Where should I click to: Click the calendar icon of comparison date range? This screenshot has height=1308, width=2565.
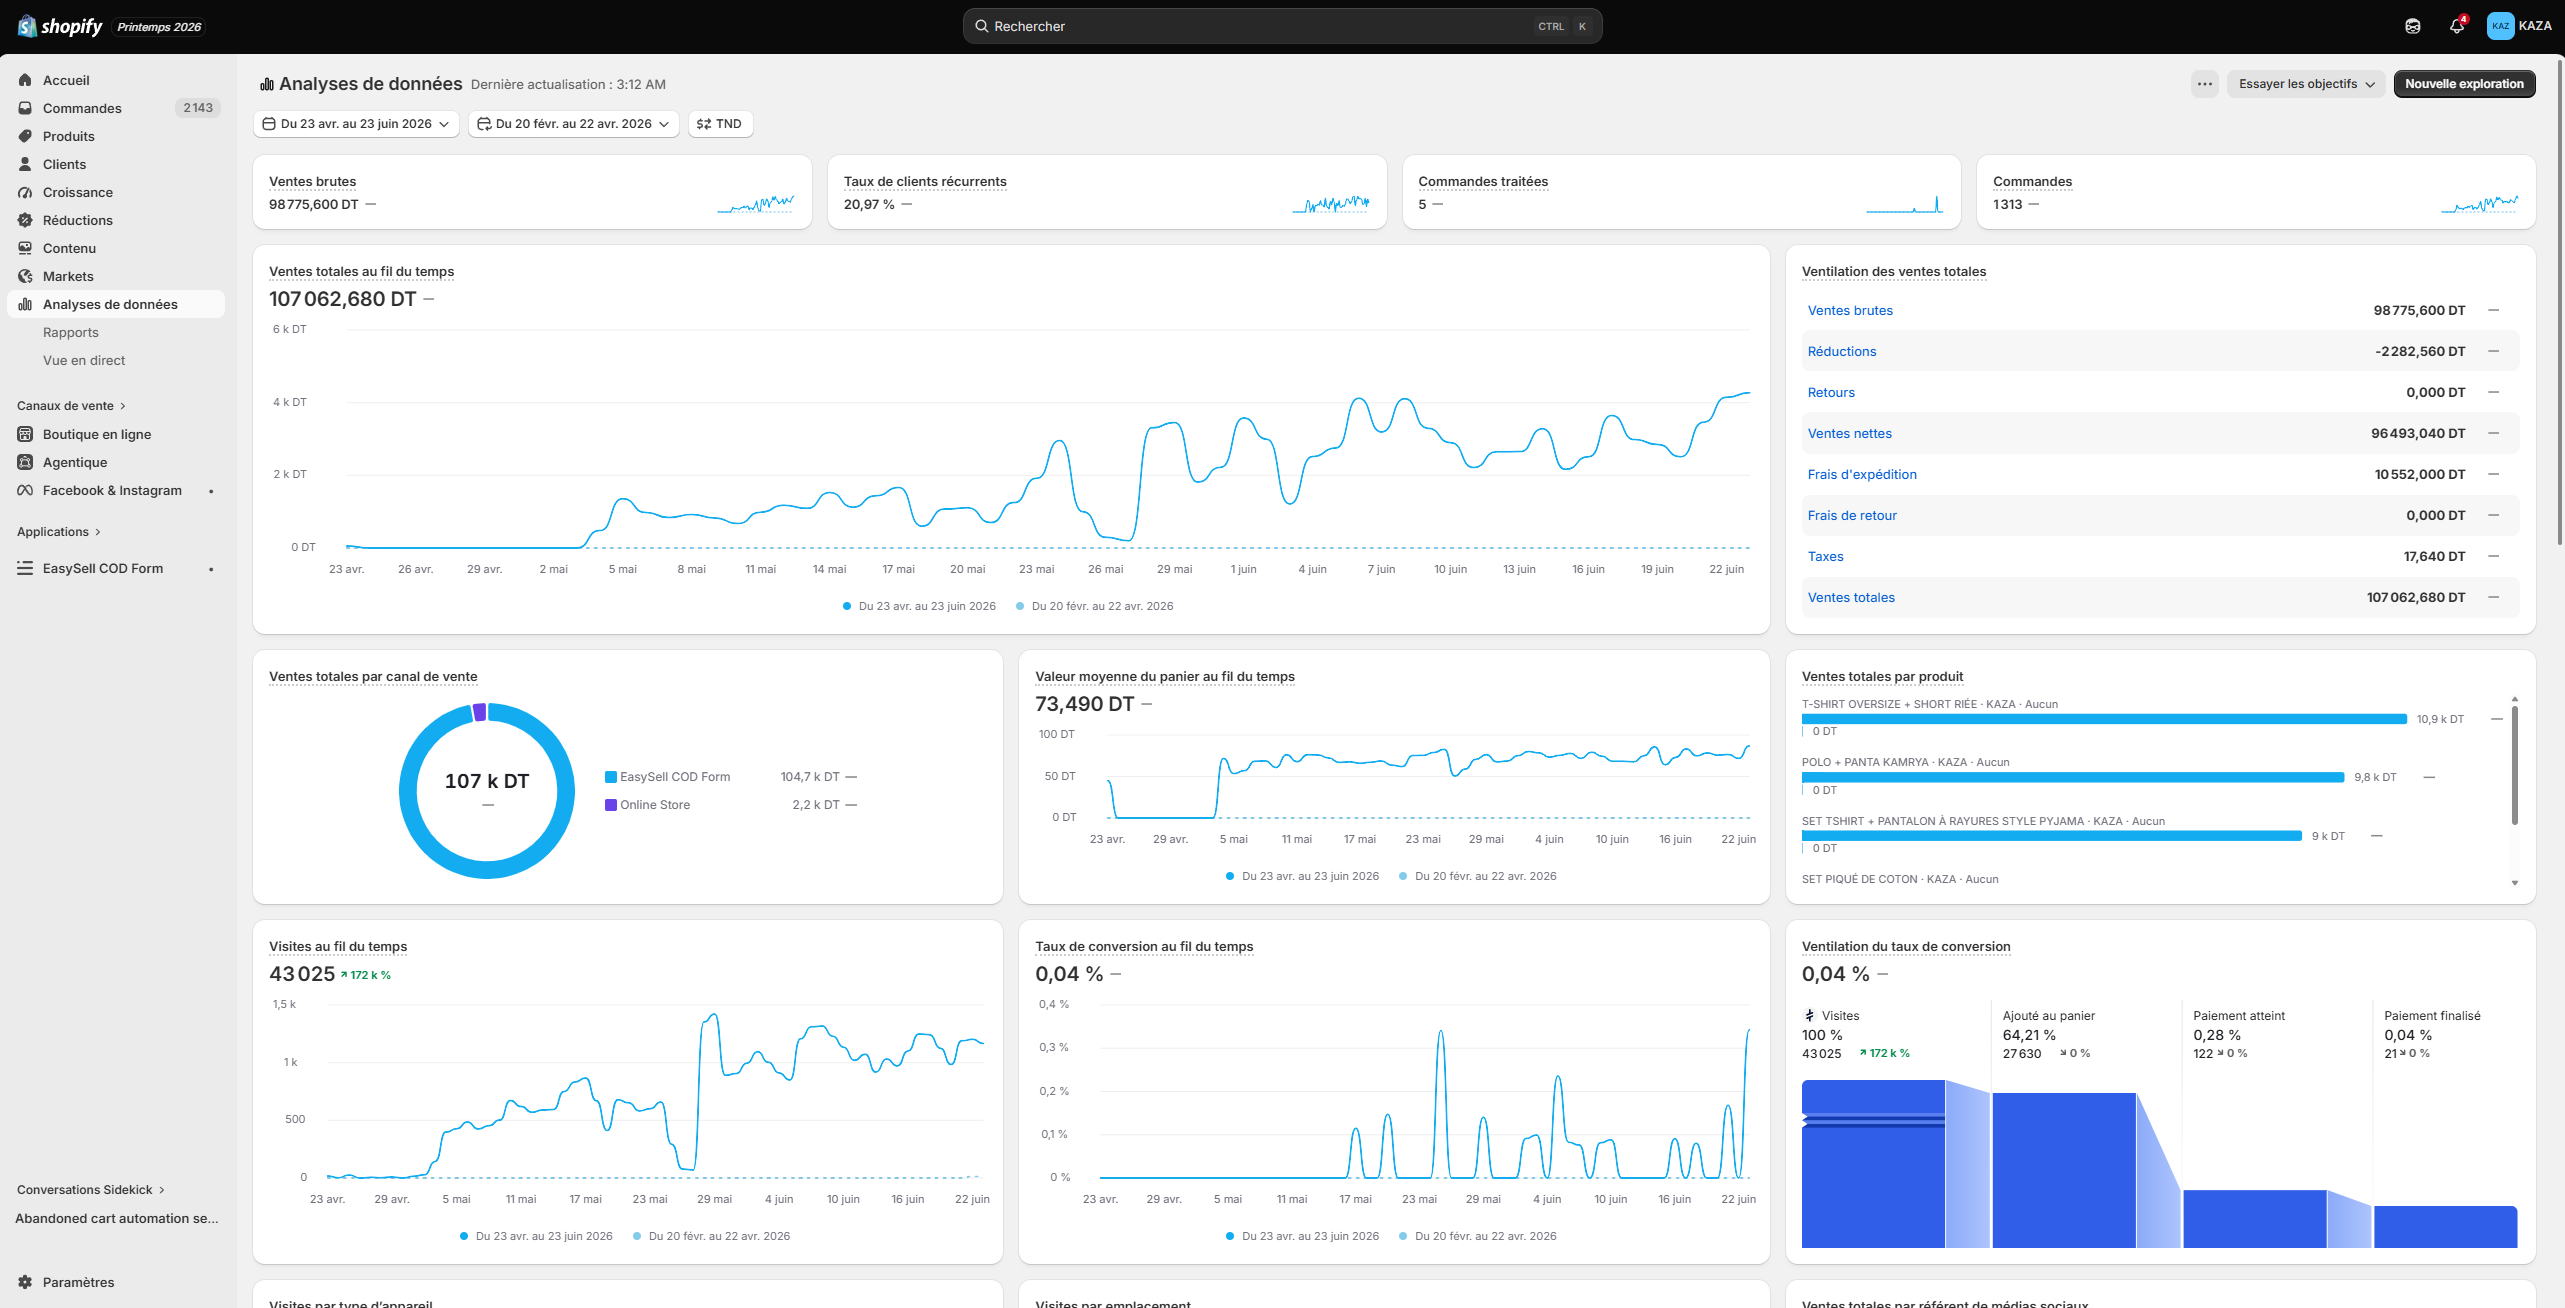click(x=484, y=124)
